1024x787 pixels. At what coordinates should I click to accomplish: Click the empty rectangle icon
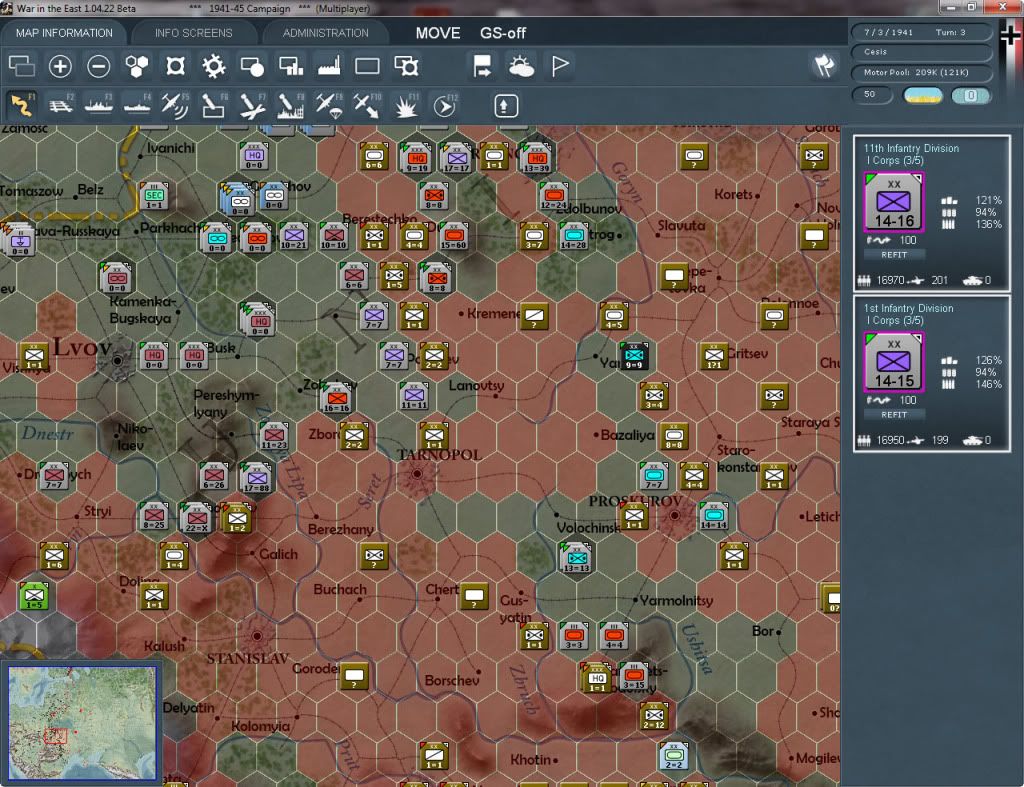tap(367, 66)
